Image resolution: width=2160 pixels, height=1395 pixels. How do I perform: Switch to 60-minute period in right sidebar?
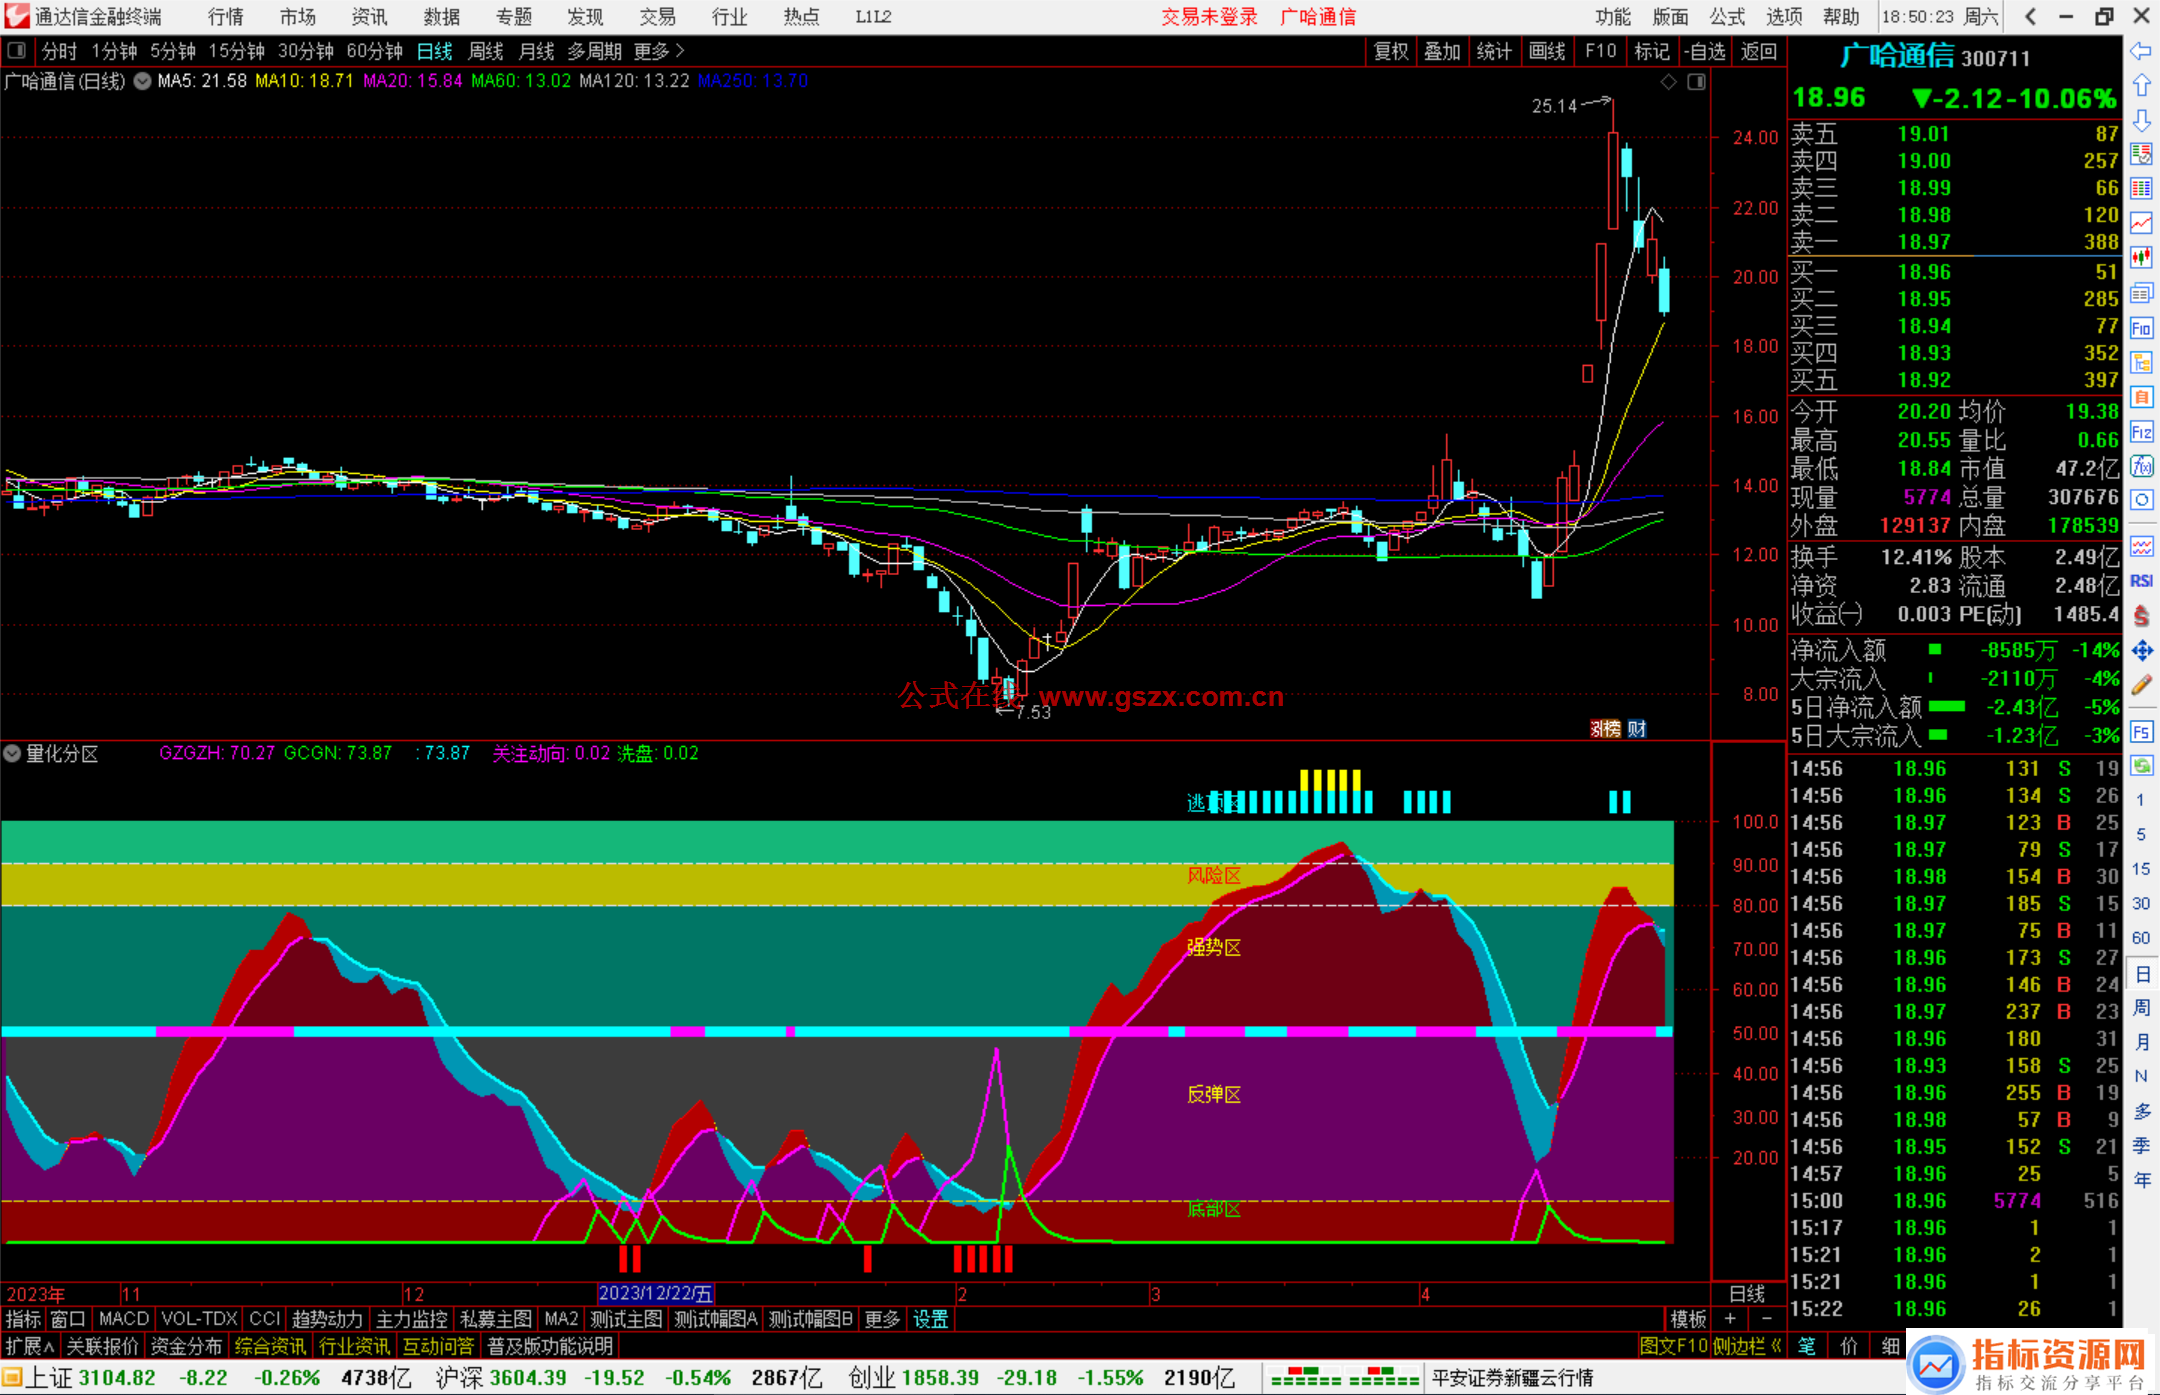pyautogui.click(x=2140, y=938)
